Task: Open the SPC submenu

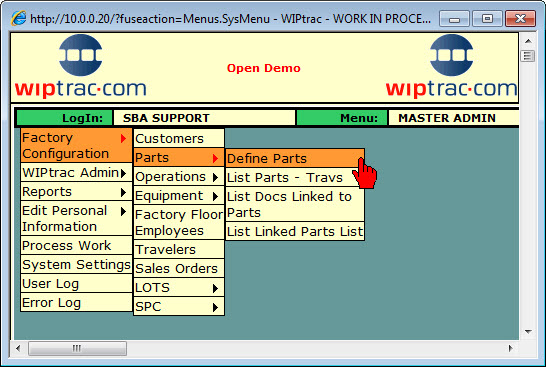Action: (x=179, y=306)
